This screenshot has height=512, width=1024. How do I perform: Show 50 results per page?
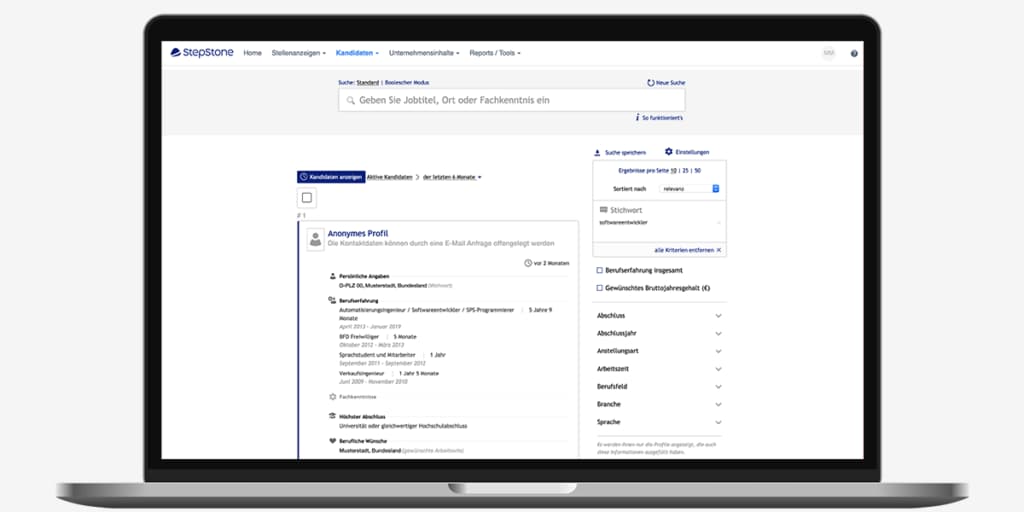pos(698,170)
